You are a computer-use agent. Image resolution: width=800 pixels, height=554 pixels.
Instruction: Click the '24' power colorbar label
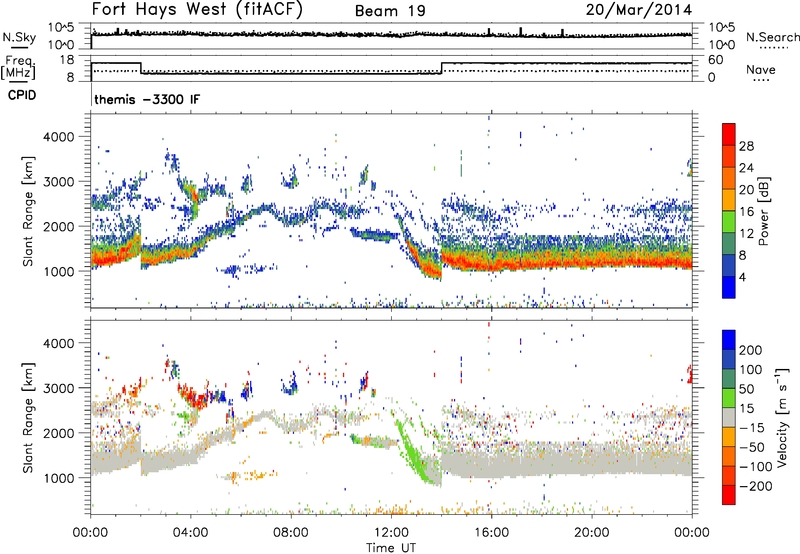point(746,168)
